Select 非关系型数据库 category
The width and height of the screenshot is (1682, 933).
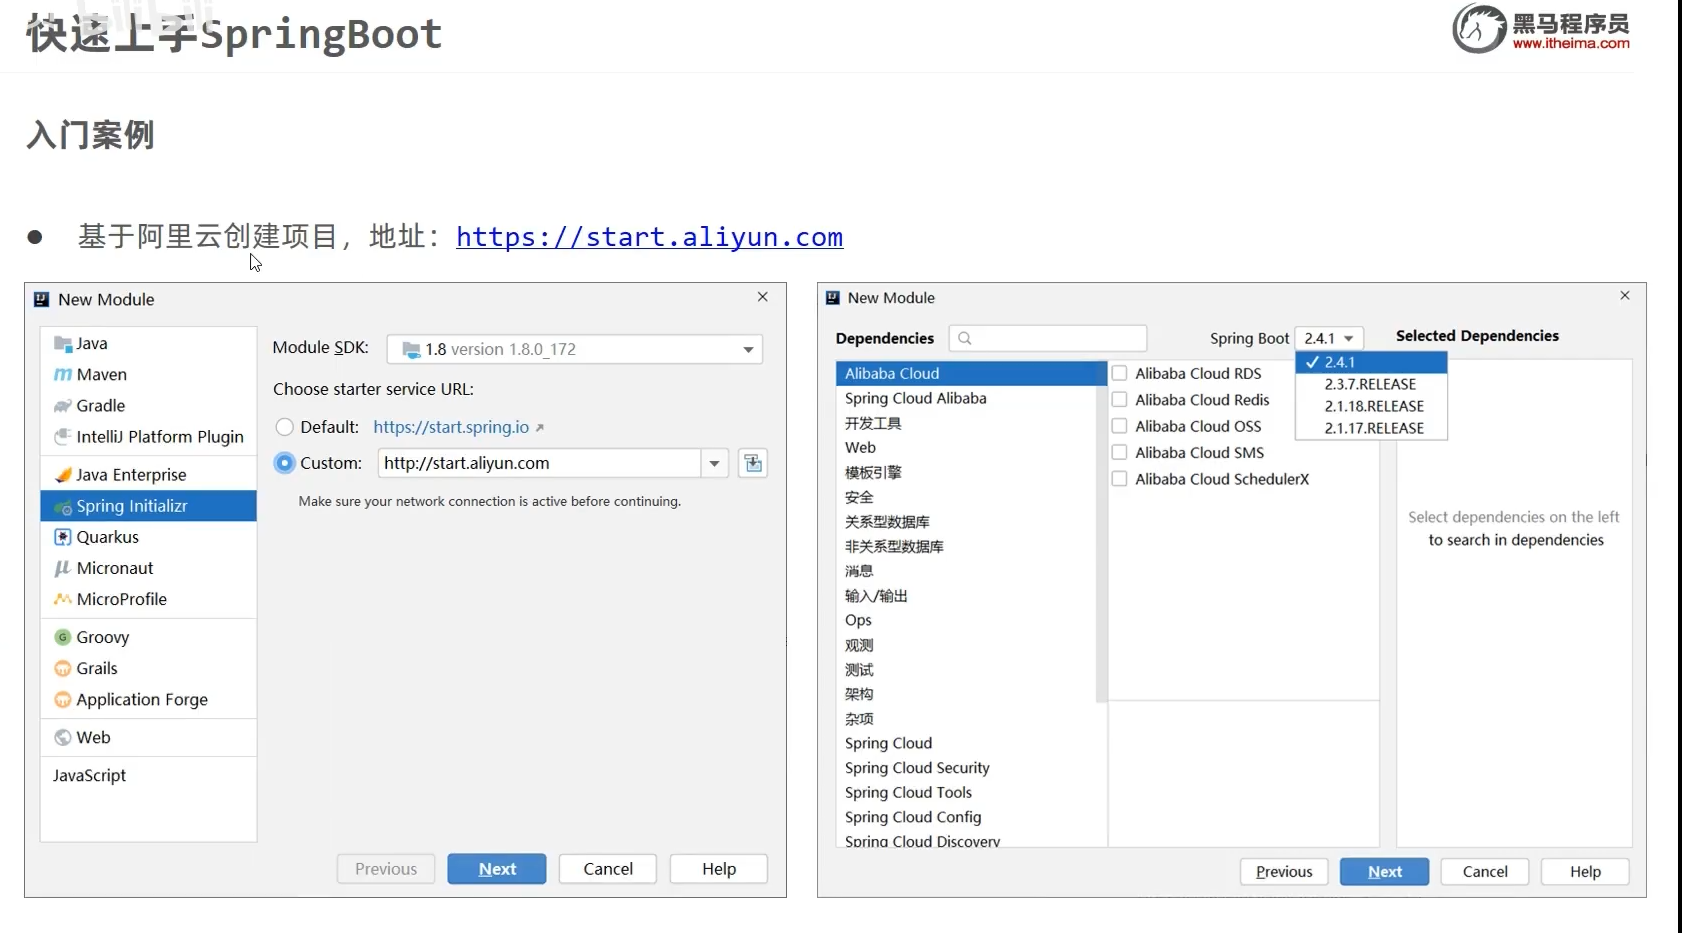pos(966,546)
